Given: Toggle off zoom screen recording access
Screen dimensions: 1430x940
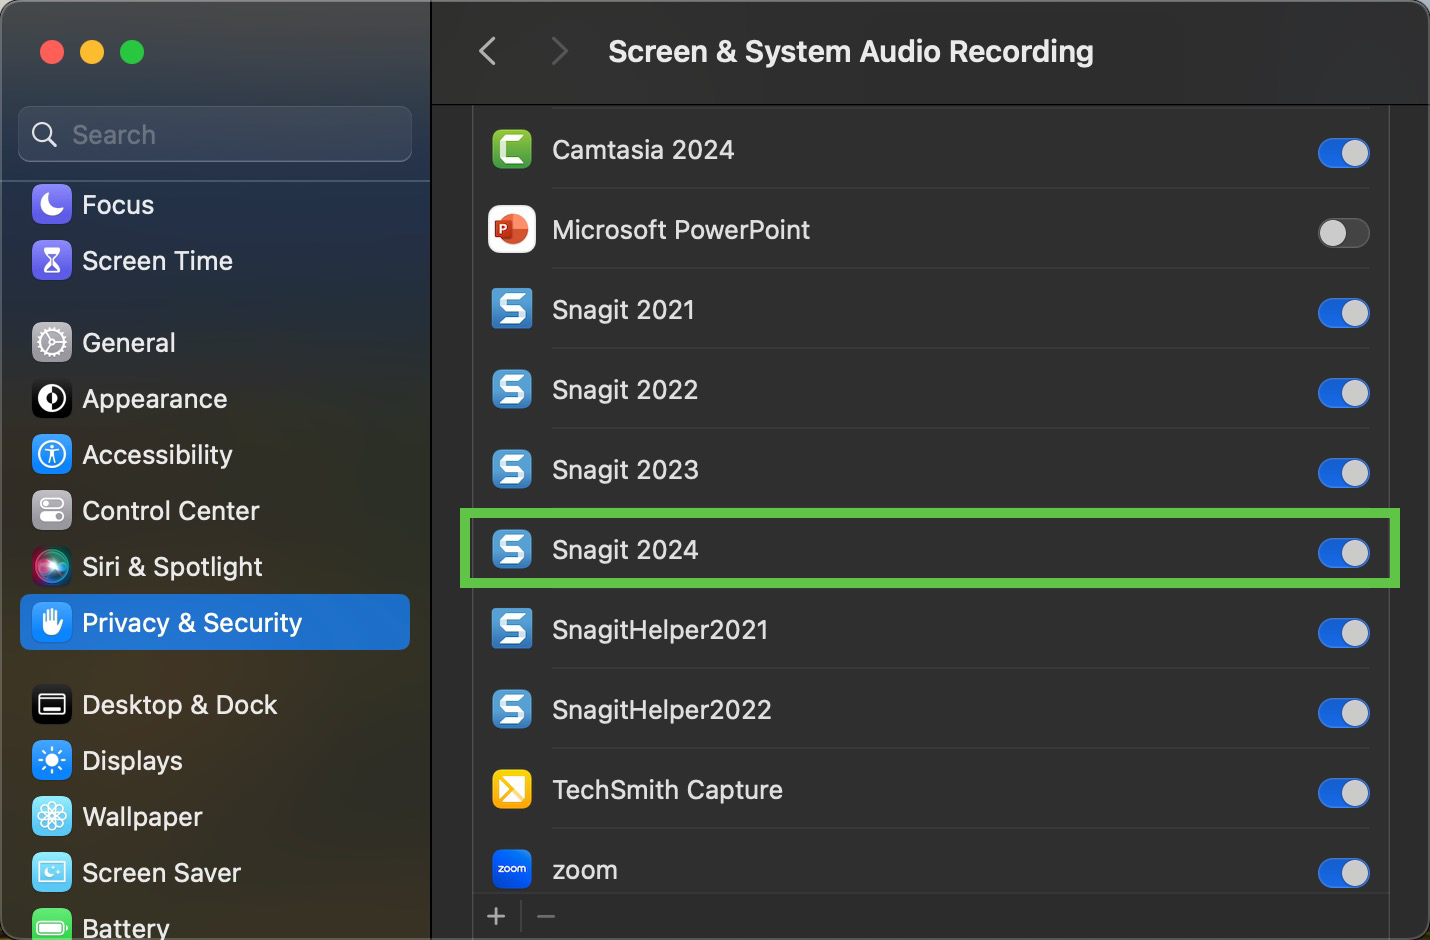Looking at the screenshot, I should [x=1343, y=873].
